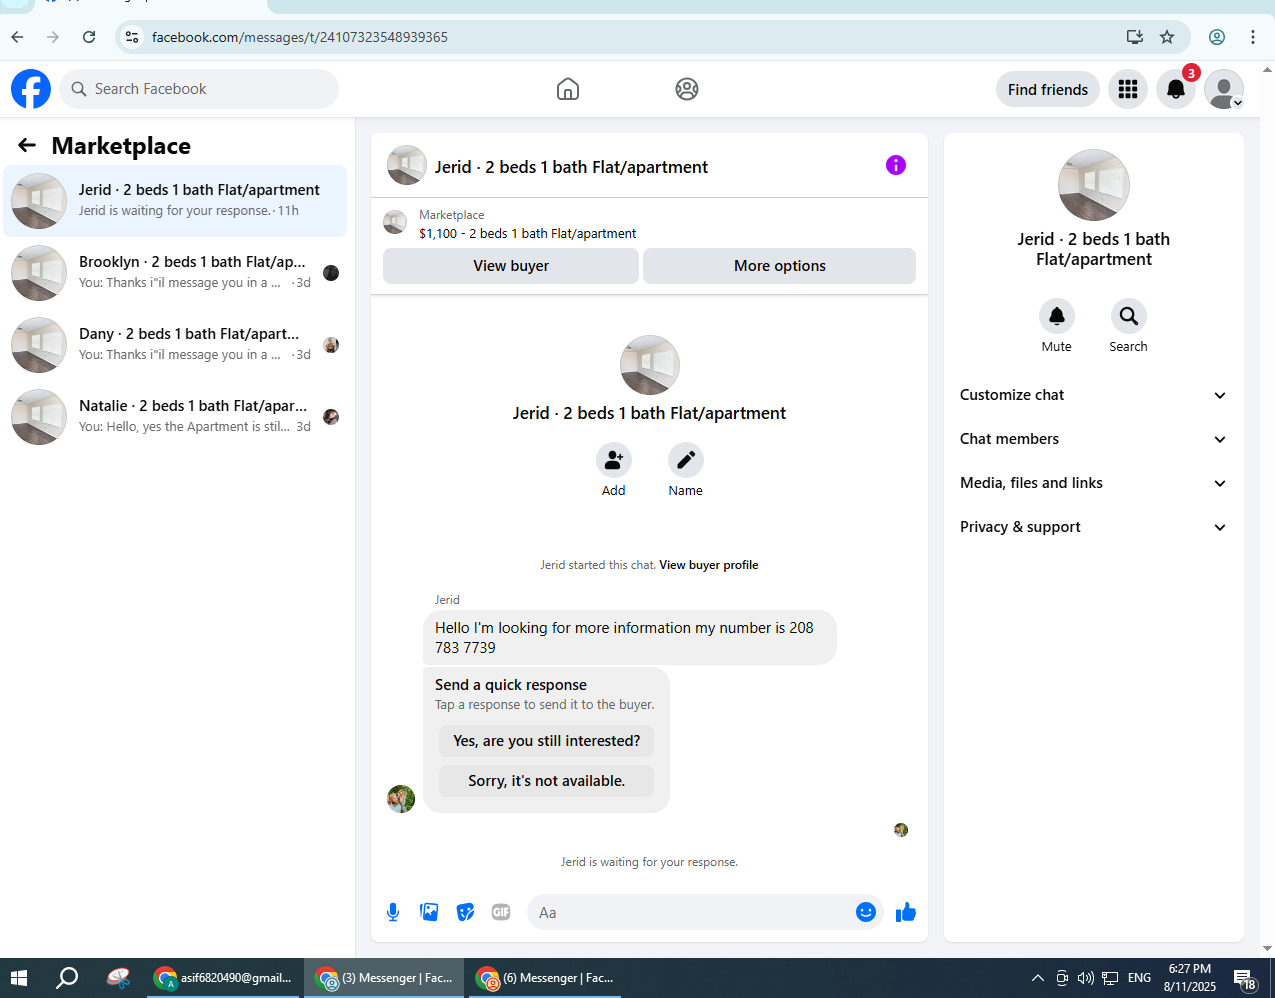This screenshot has width=1275, height=998.
Task: Open the Facebook logo home link
Action: pos(31,89)
